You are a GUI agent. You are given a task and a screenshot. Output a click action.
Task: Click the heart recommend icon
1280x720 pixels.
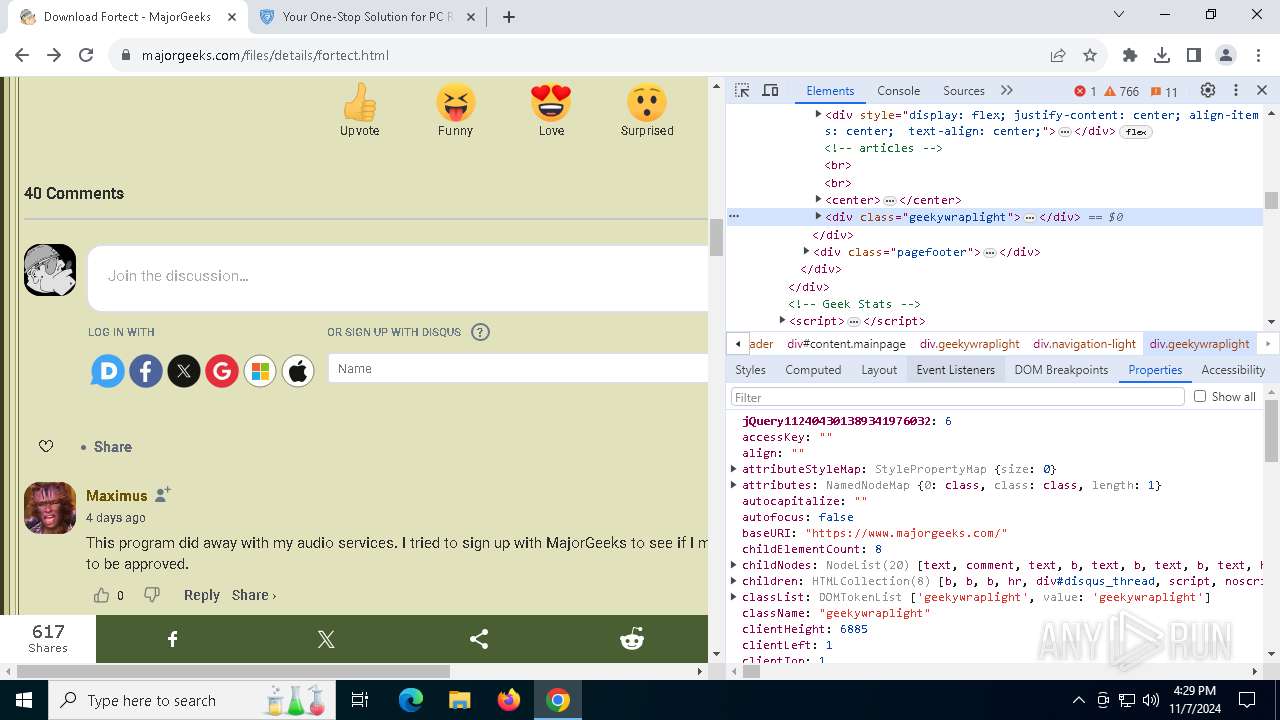tap(46, 447)
